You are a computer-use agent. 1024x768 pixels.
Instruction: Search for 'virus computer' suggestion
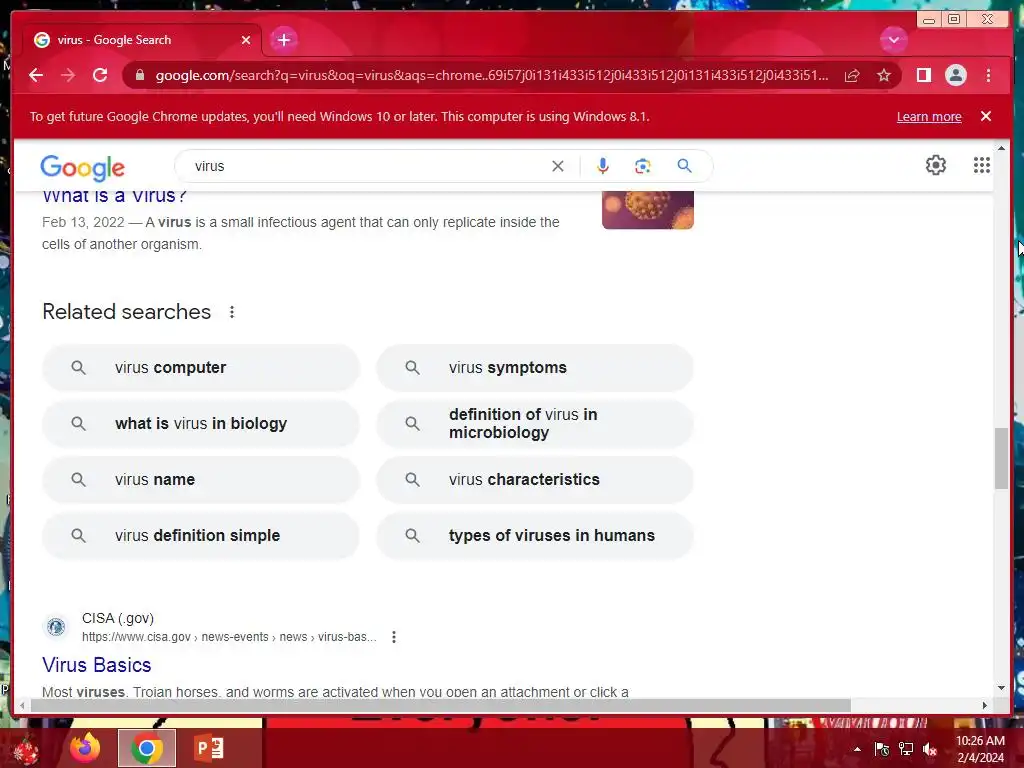coord(201,368)
